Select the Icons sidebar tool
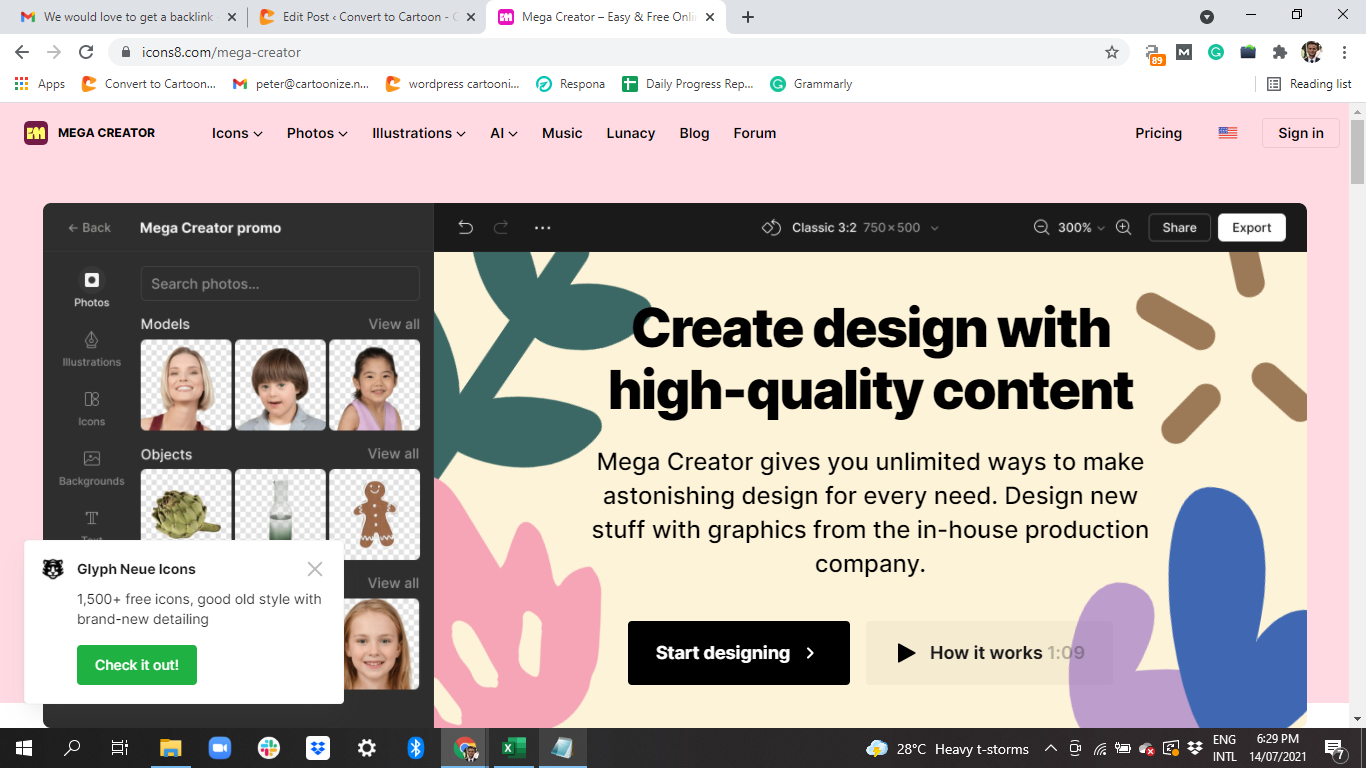The image size is (1366, 768). point(91,408)
